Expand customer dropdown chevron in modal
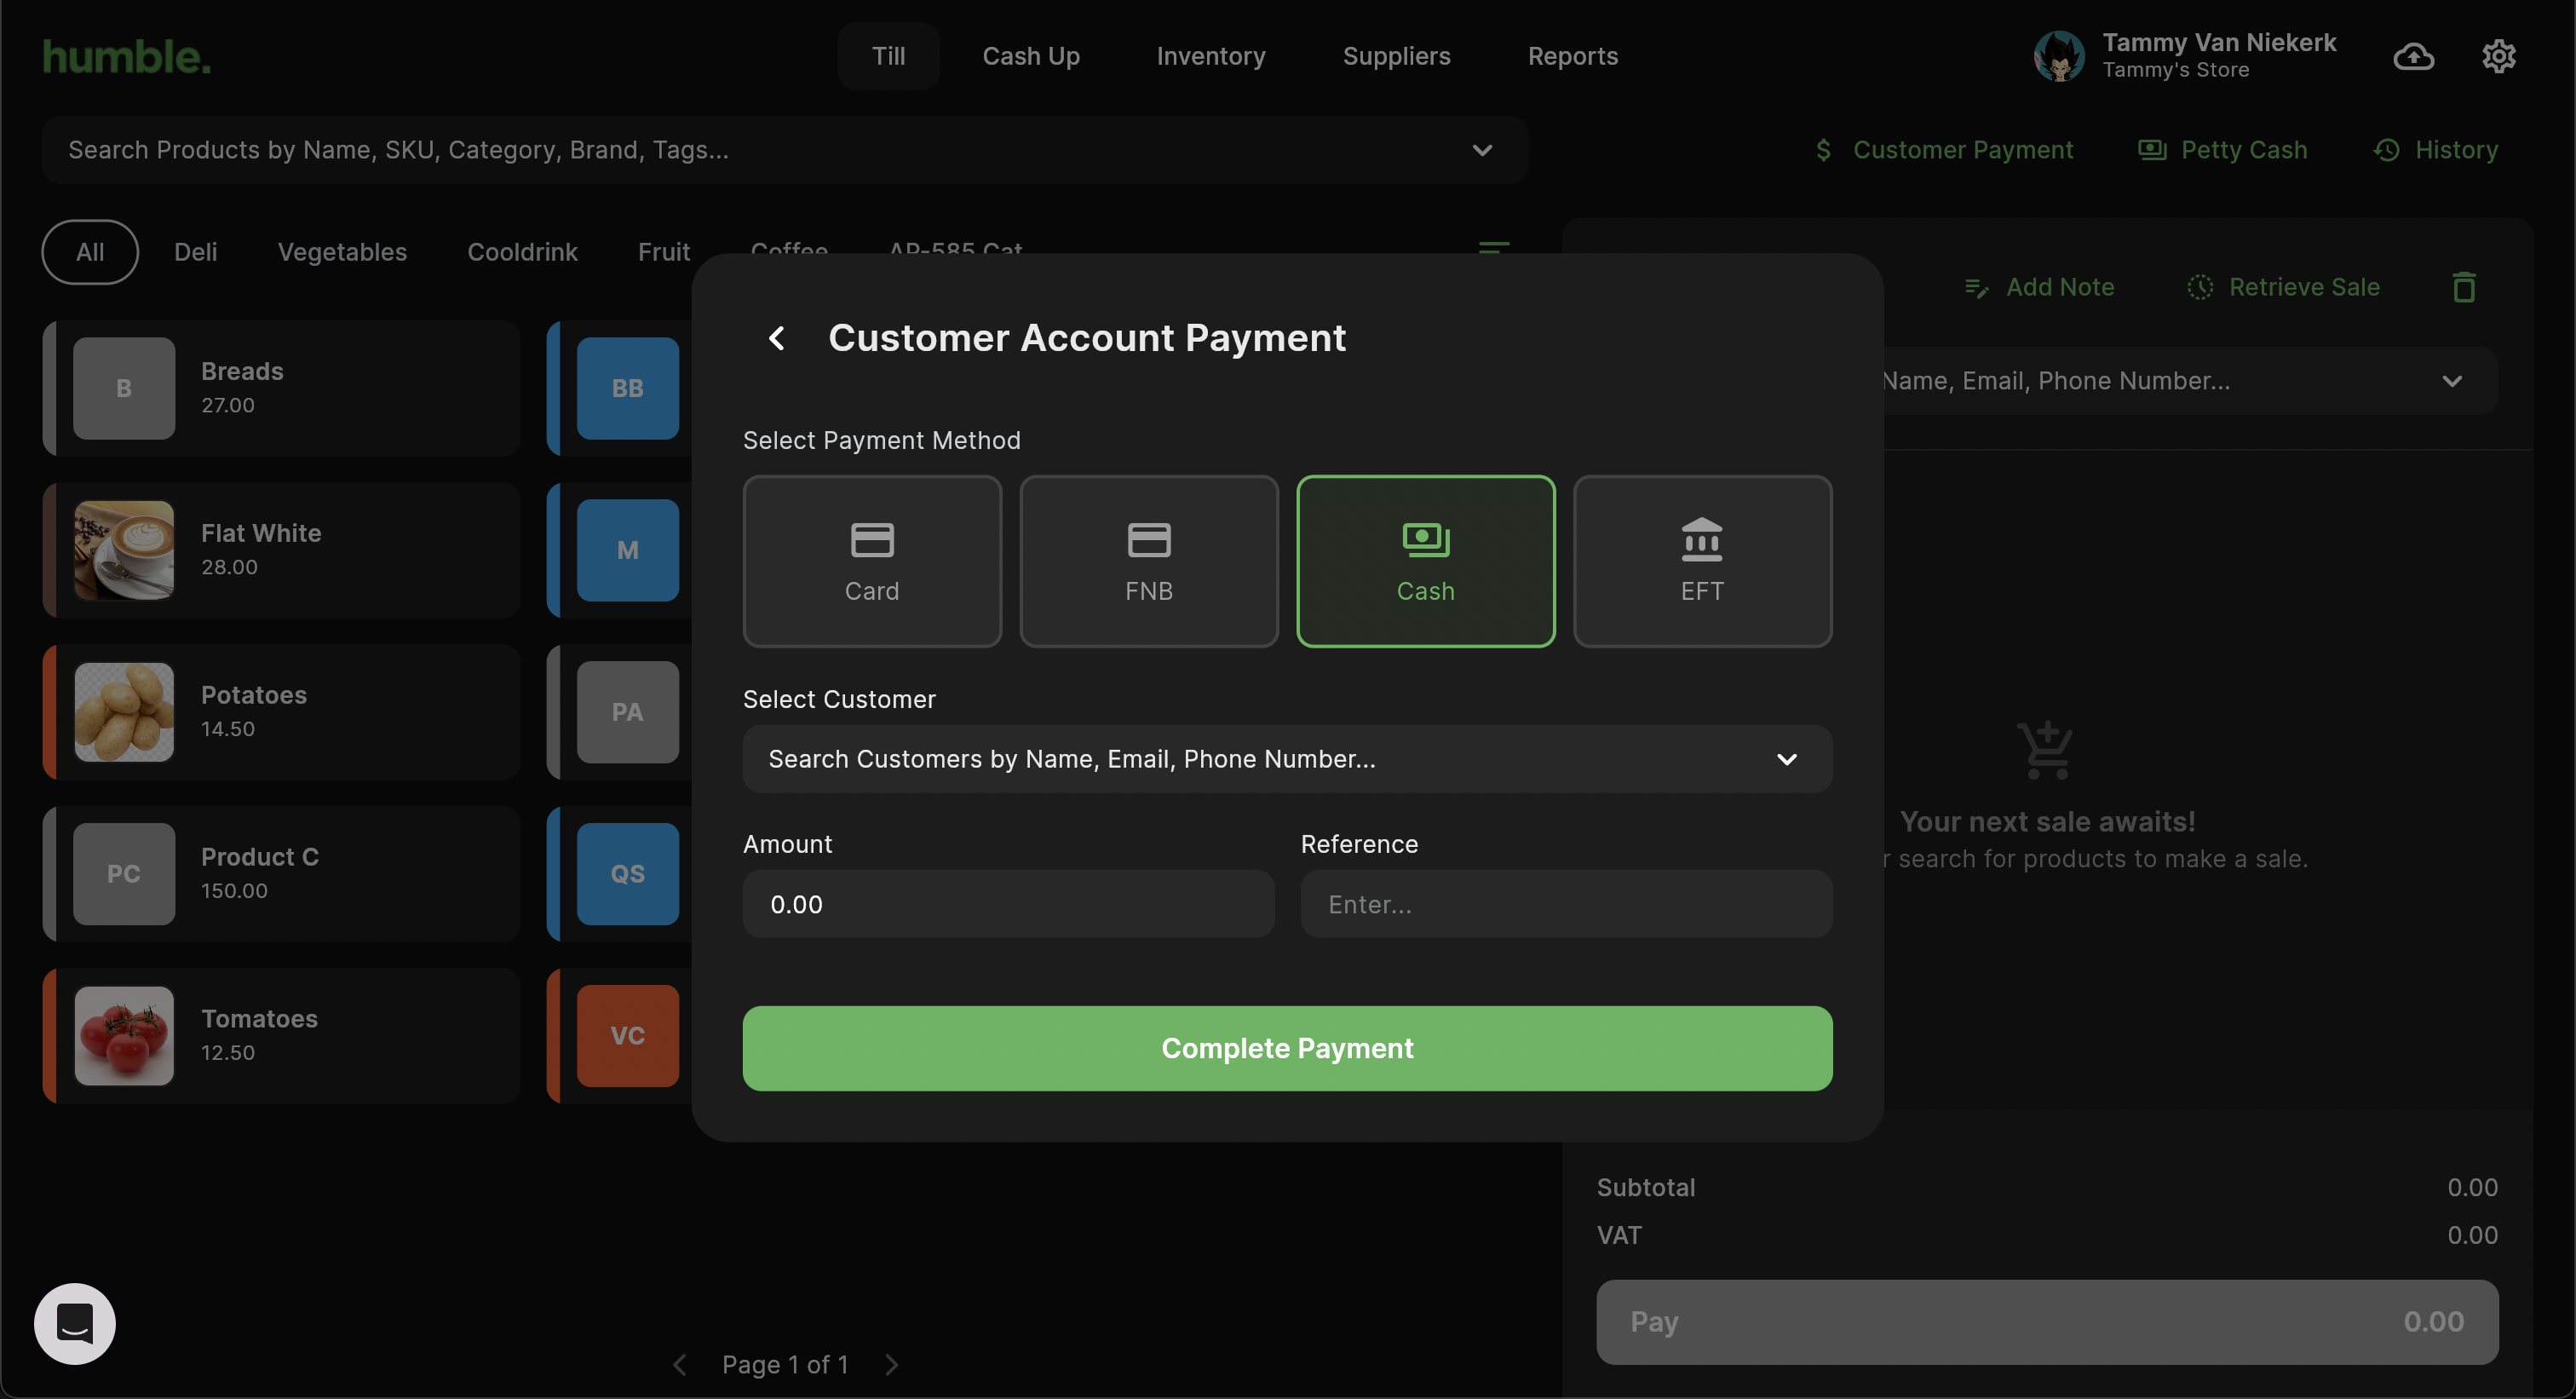This screenshot has width=2576, height=1399. click(1787, 759)
